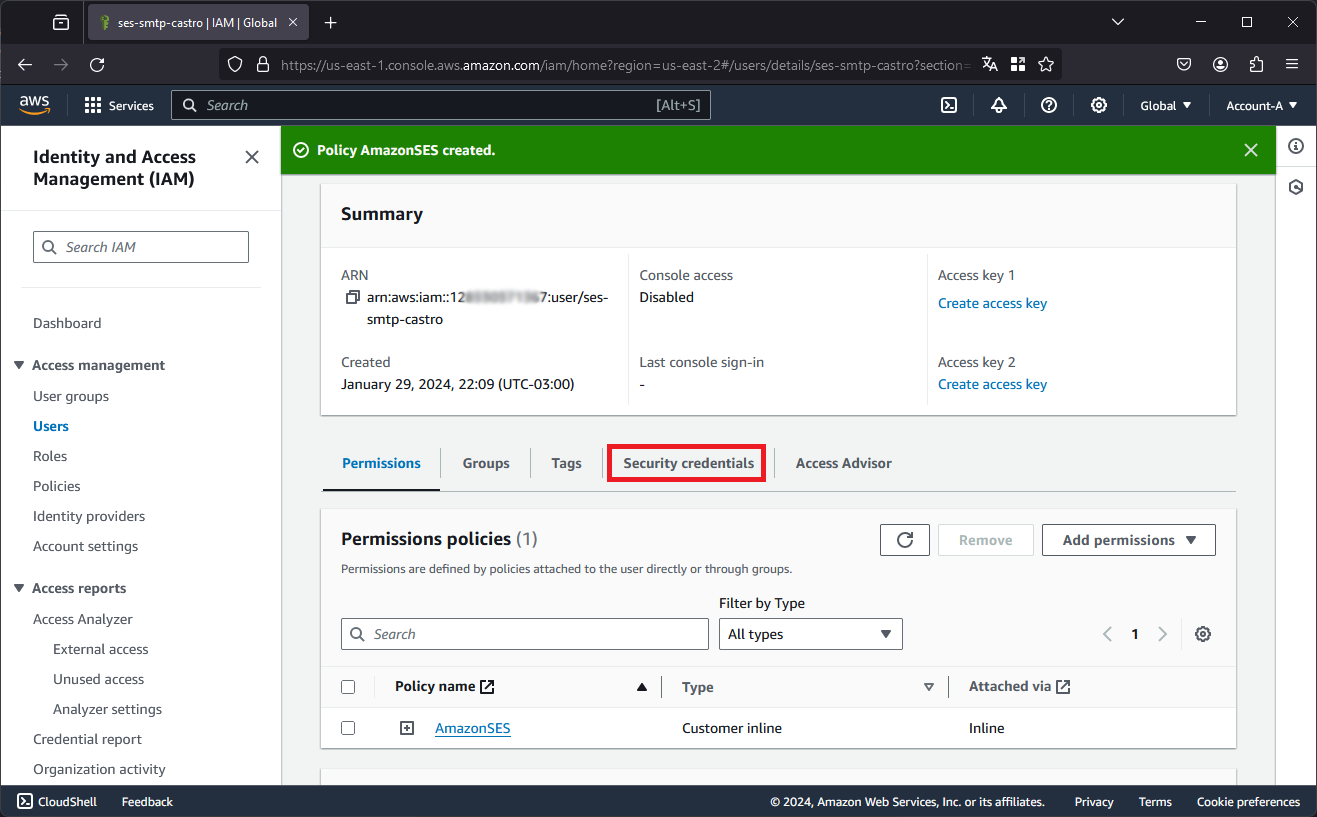Focus the AWS top bar Search field
The width and height of the screenshot is (1317, 817).
coord(441,105)
